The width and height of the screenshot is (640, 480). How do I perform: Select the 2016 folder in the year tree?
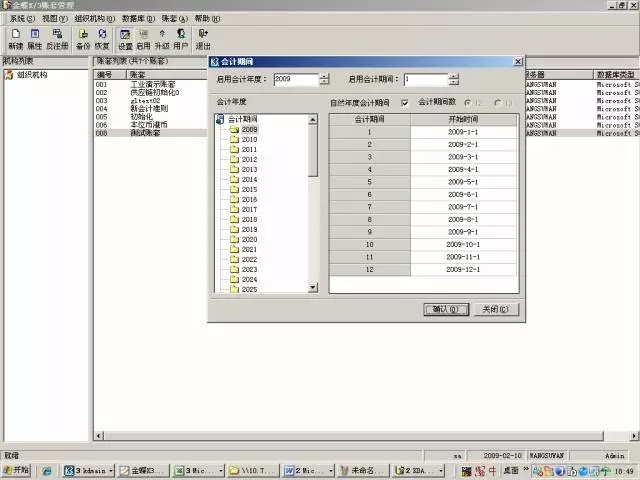pos(244,200)
